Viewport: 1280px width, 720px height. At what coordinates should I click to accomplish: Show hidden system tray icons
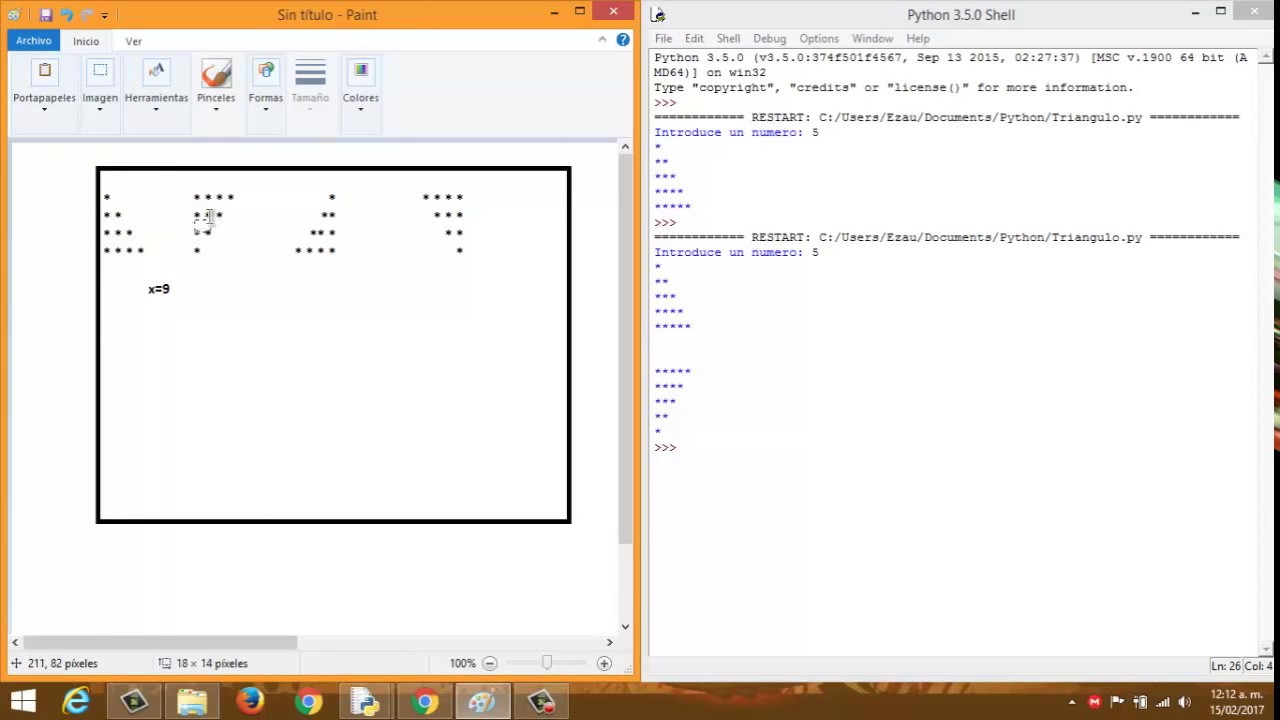(x=1072, y=702)
